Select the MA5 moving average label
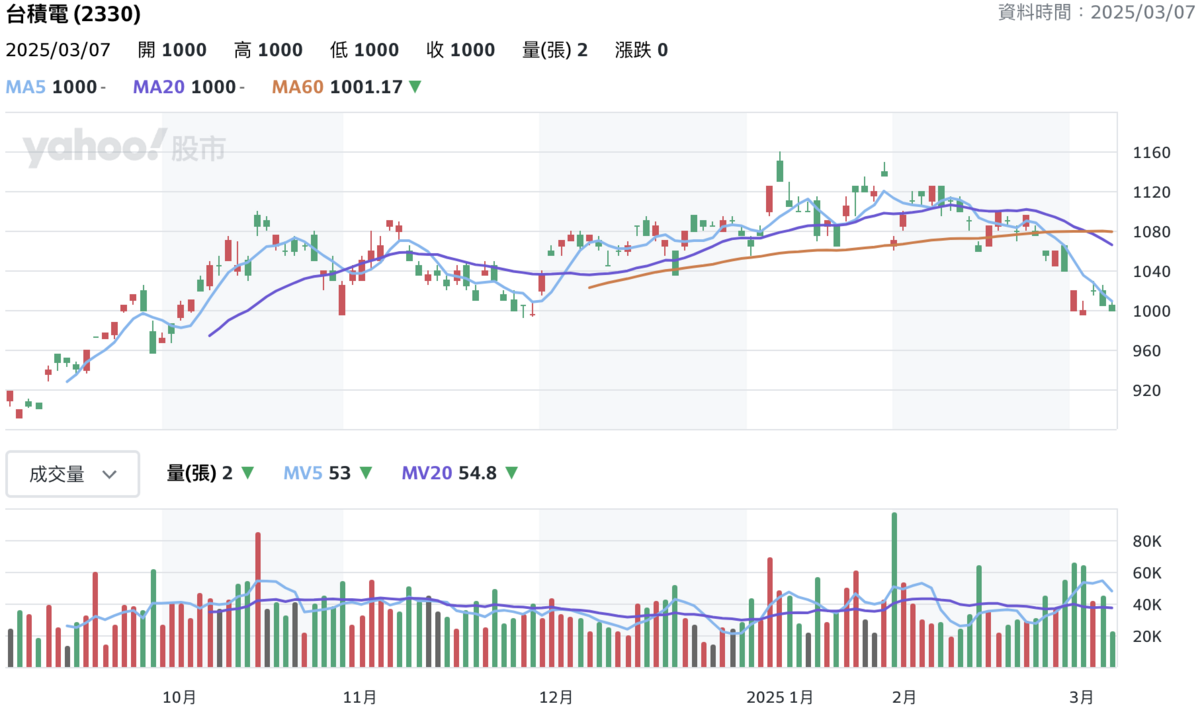 (x=26, y=87)
